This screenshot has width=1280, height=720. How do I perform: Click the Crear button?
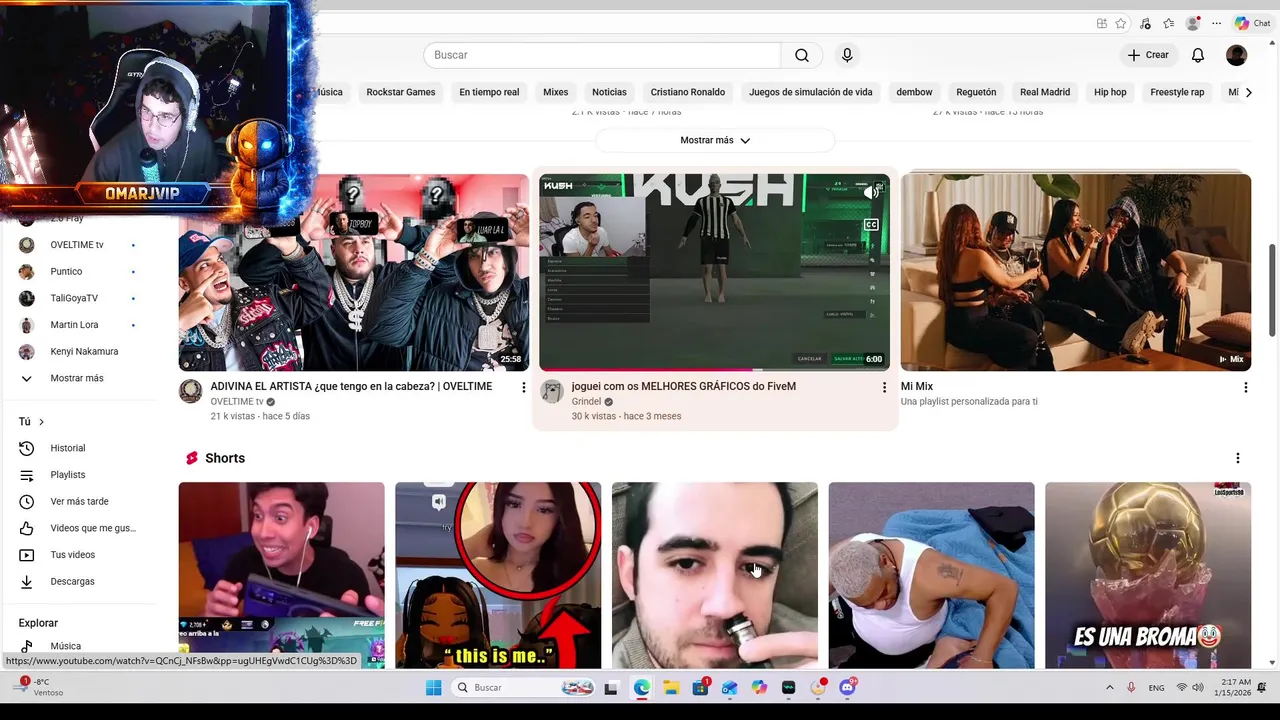(1148, 55)
